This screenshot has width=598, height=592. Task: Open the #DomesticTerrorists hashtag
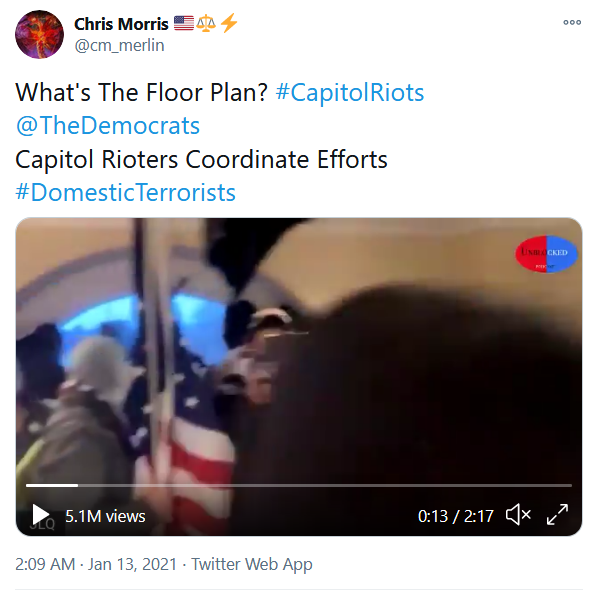tap(125, 192)
